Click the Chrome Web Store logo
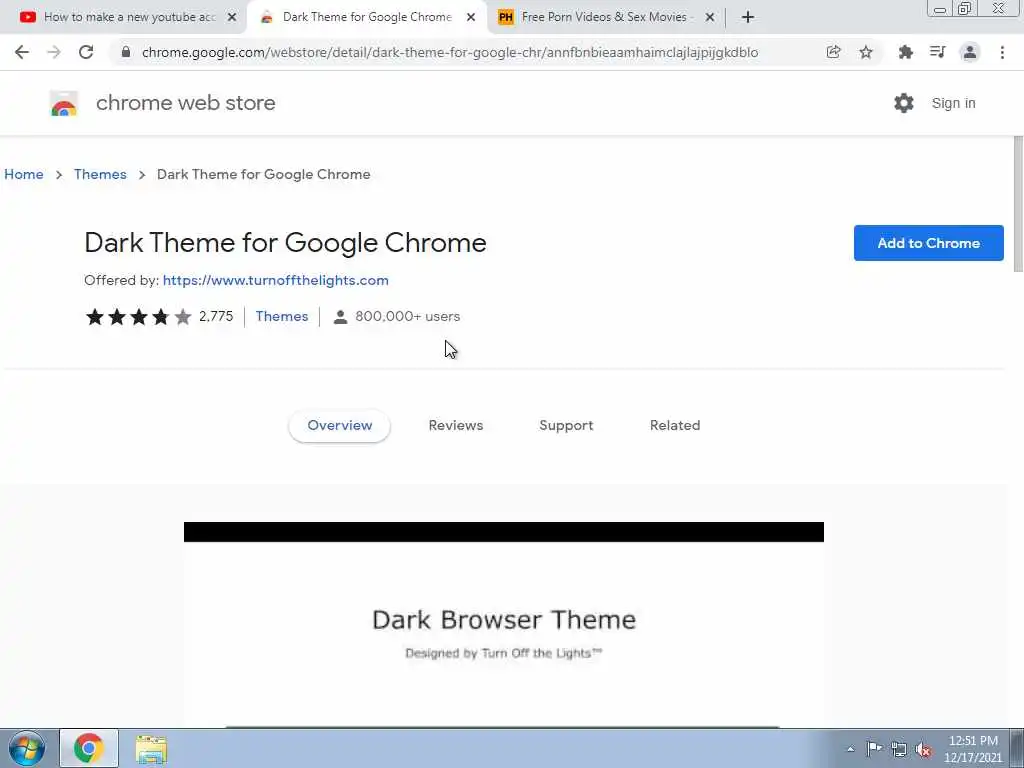 click(63, 103)
